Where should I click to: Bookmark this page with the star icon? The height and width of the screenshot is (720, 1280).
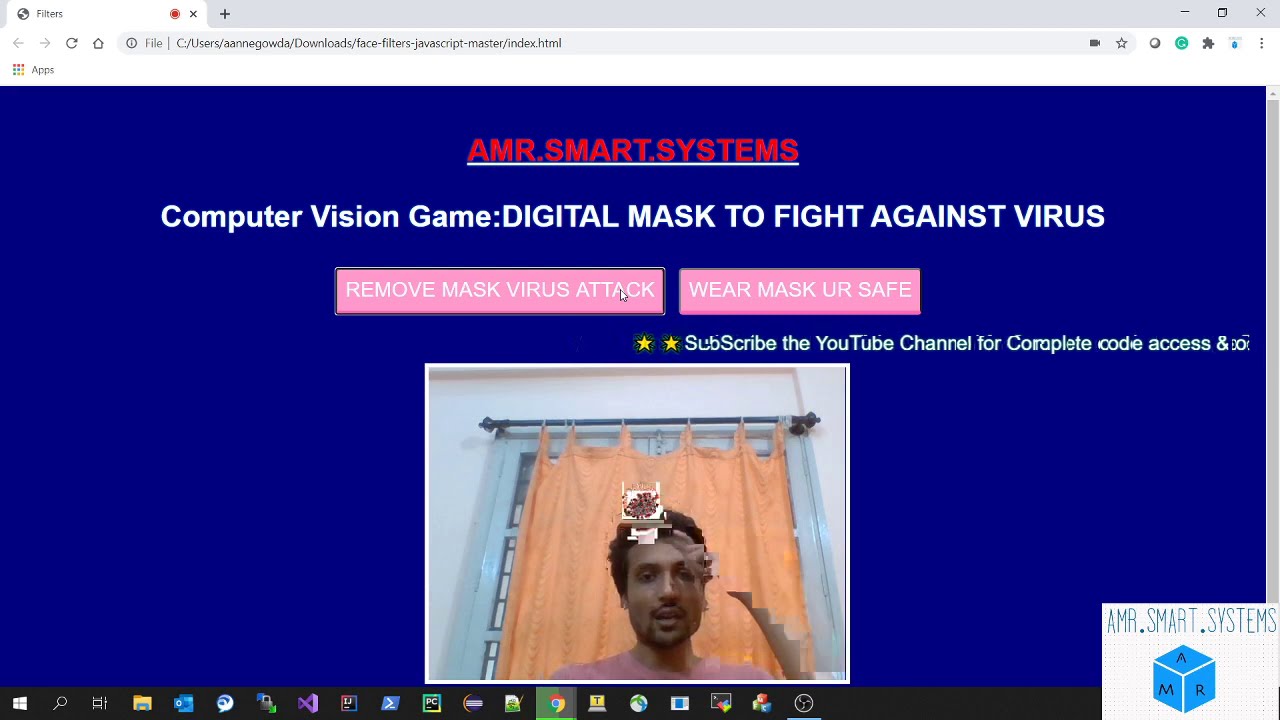[x=1122, y=43]
